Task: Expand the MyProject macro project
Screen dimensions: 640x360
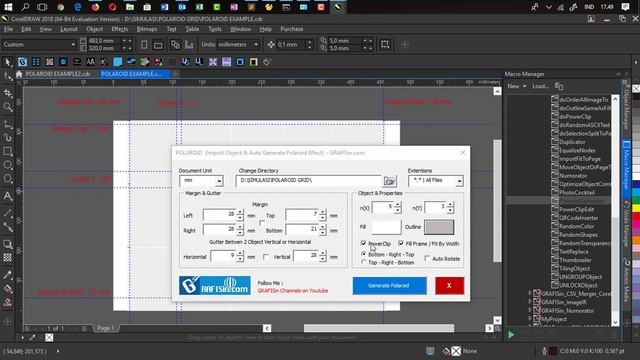Action: point(530,318)
